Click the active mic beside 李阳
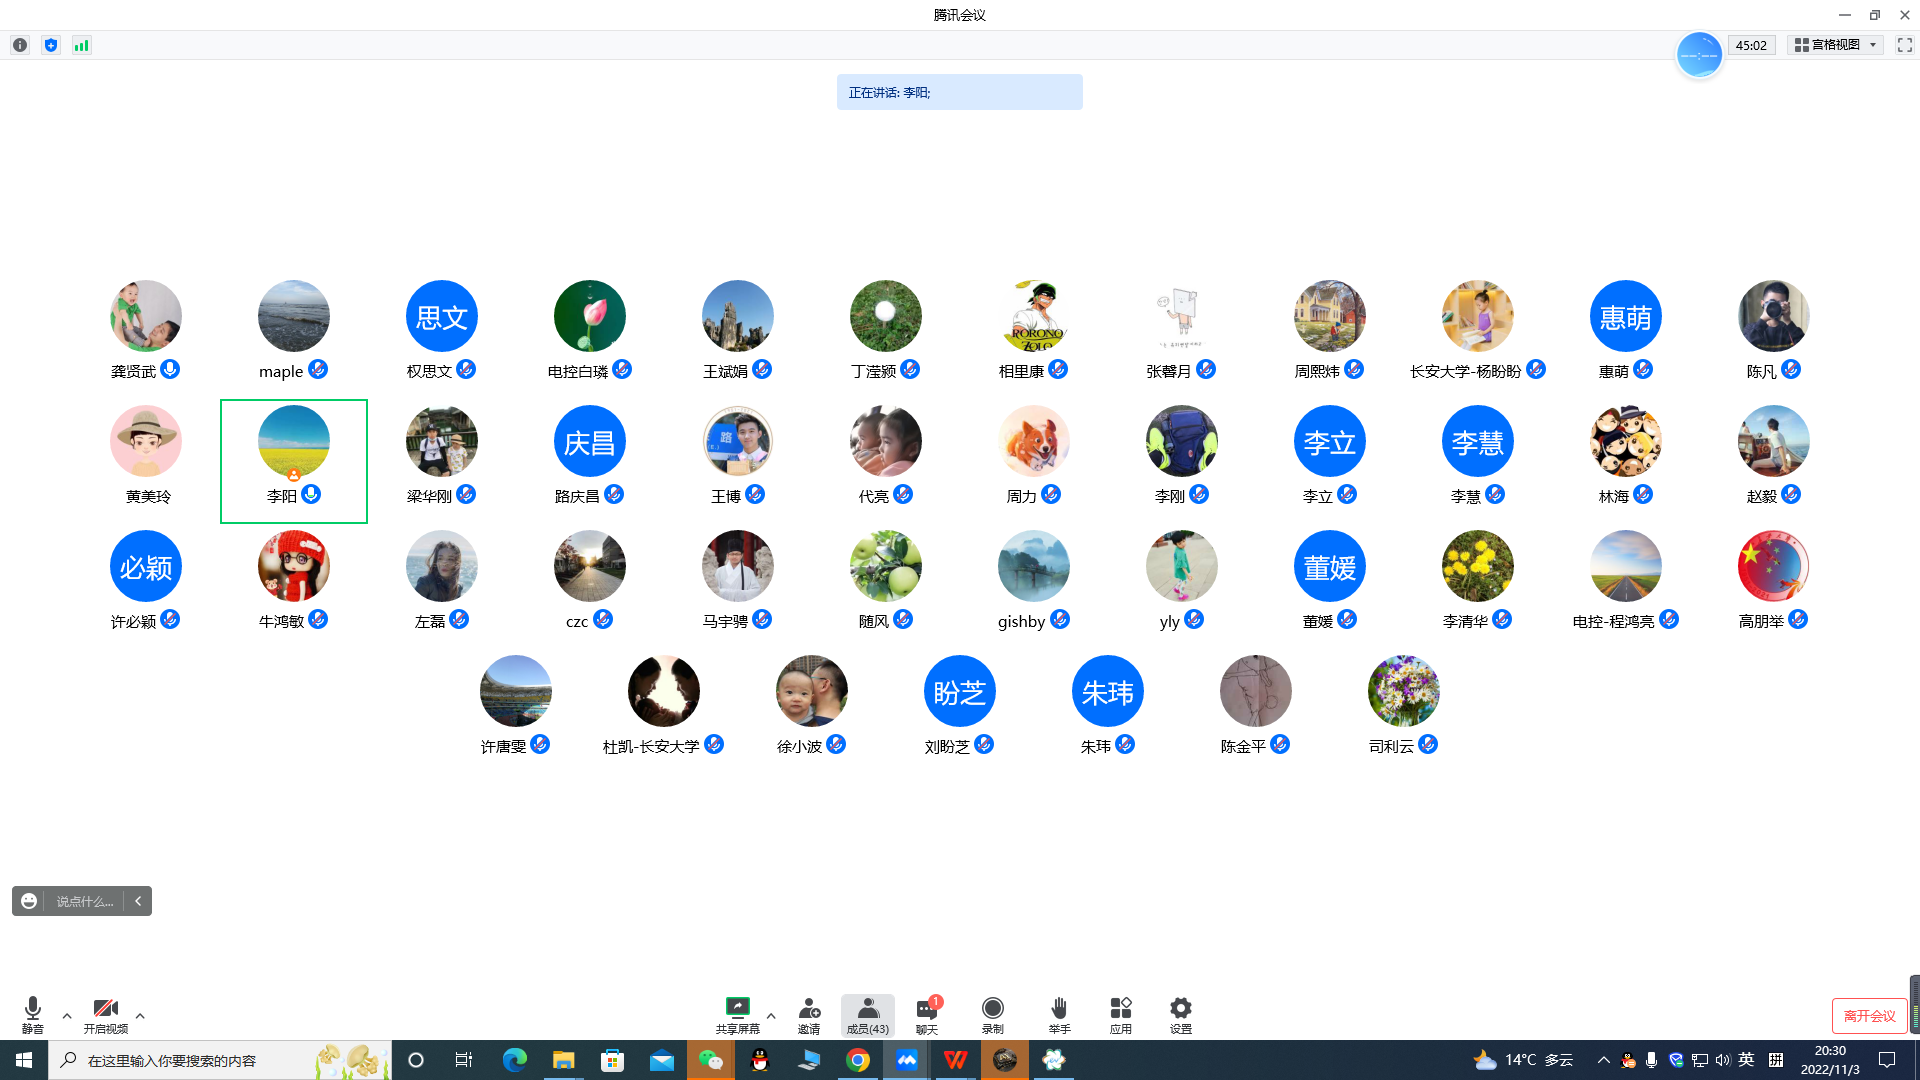The width and height of the screenshot is (1920, 1080). (311, 494)
